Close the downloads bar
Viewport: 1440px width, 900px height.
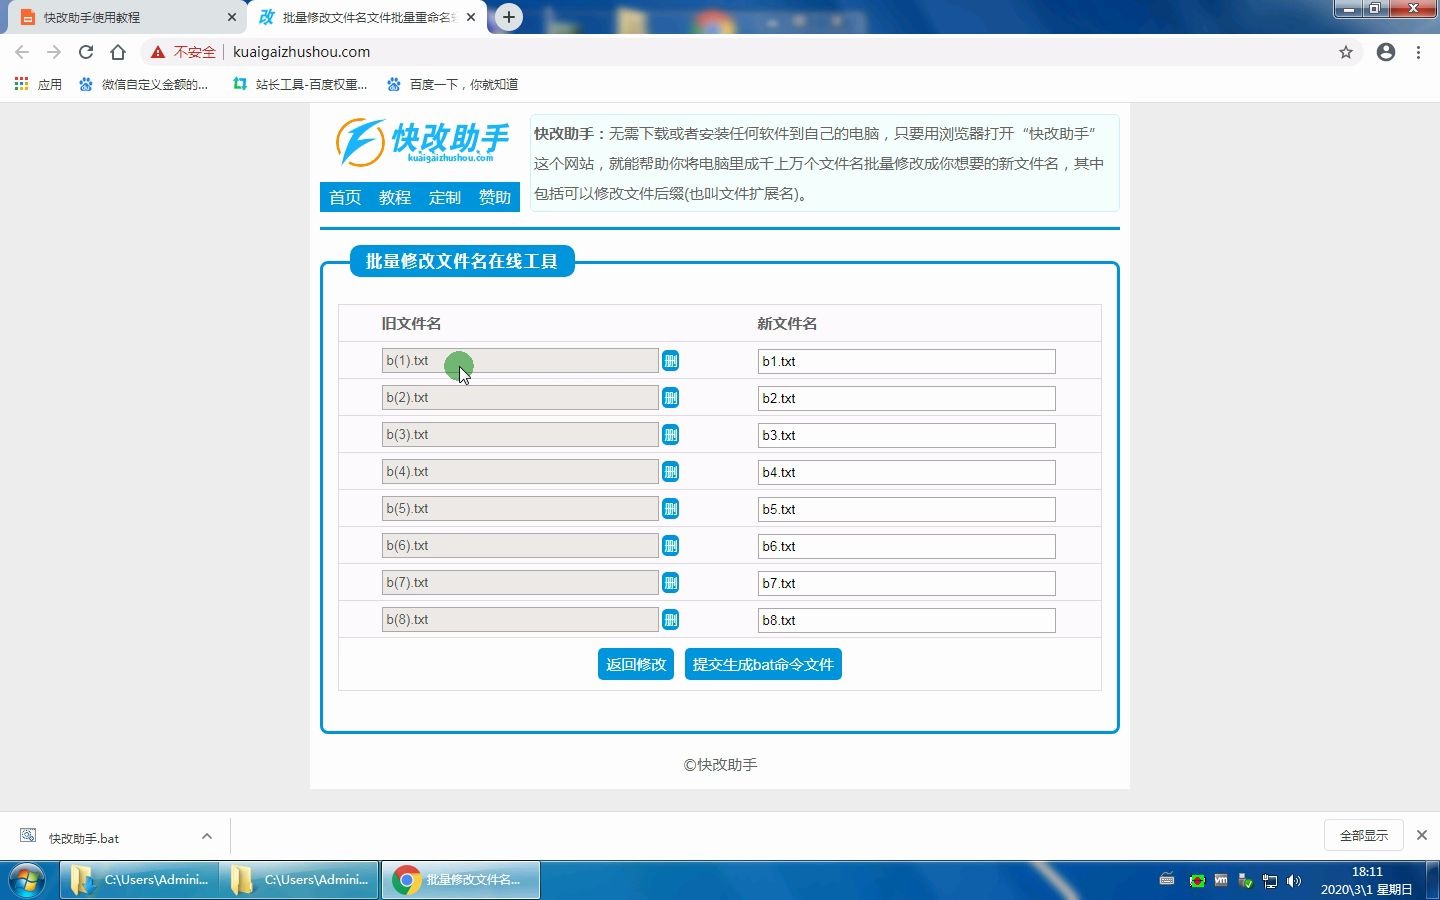click(1422, 835)
